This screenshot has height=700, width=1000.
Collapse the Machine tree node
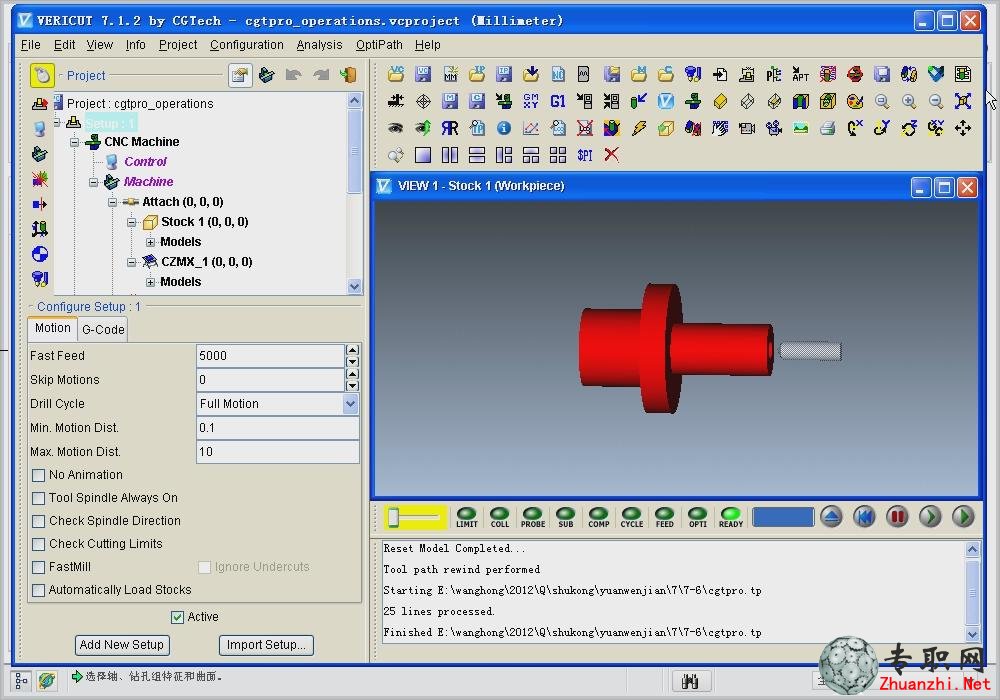point(94,182)
